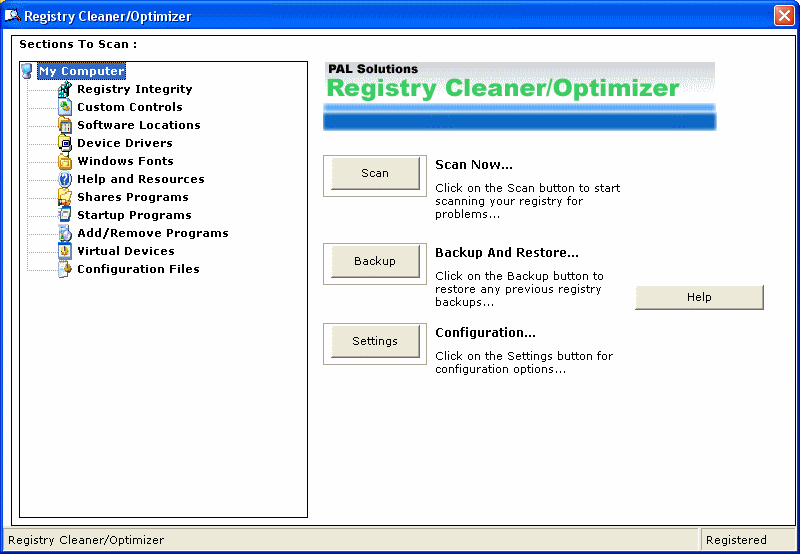Select the Windows Fonts label
This screenshot has height=554, width=800.
point(126,161)
